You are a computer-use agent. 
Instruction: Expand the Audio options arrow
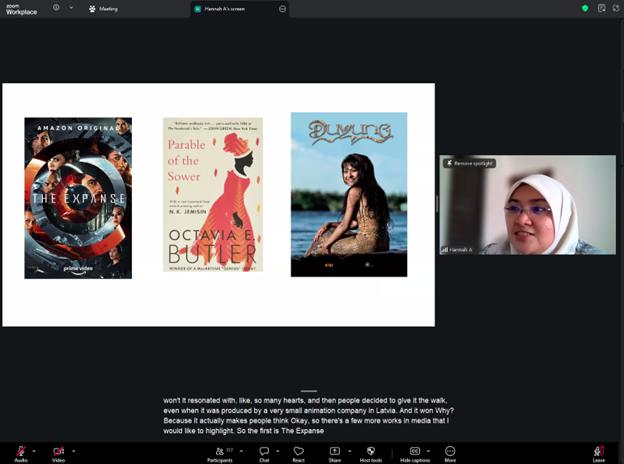coord(35,450)
